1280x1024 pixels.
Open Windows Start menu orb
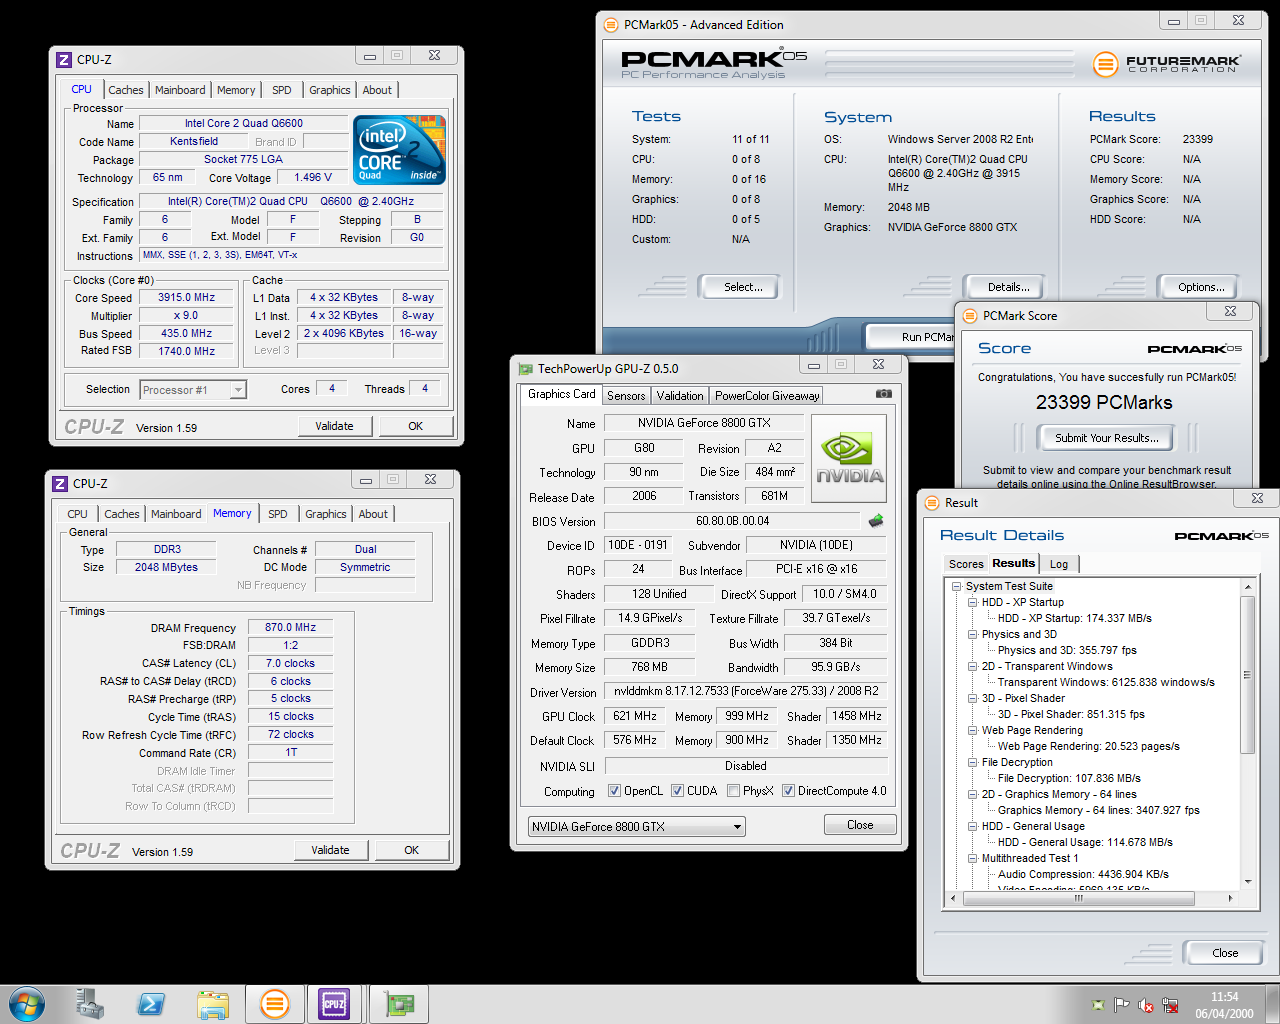(27, 1004)
